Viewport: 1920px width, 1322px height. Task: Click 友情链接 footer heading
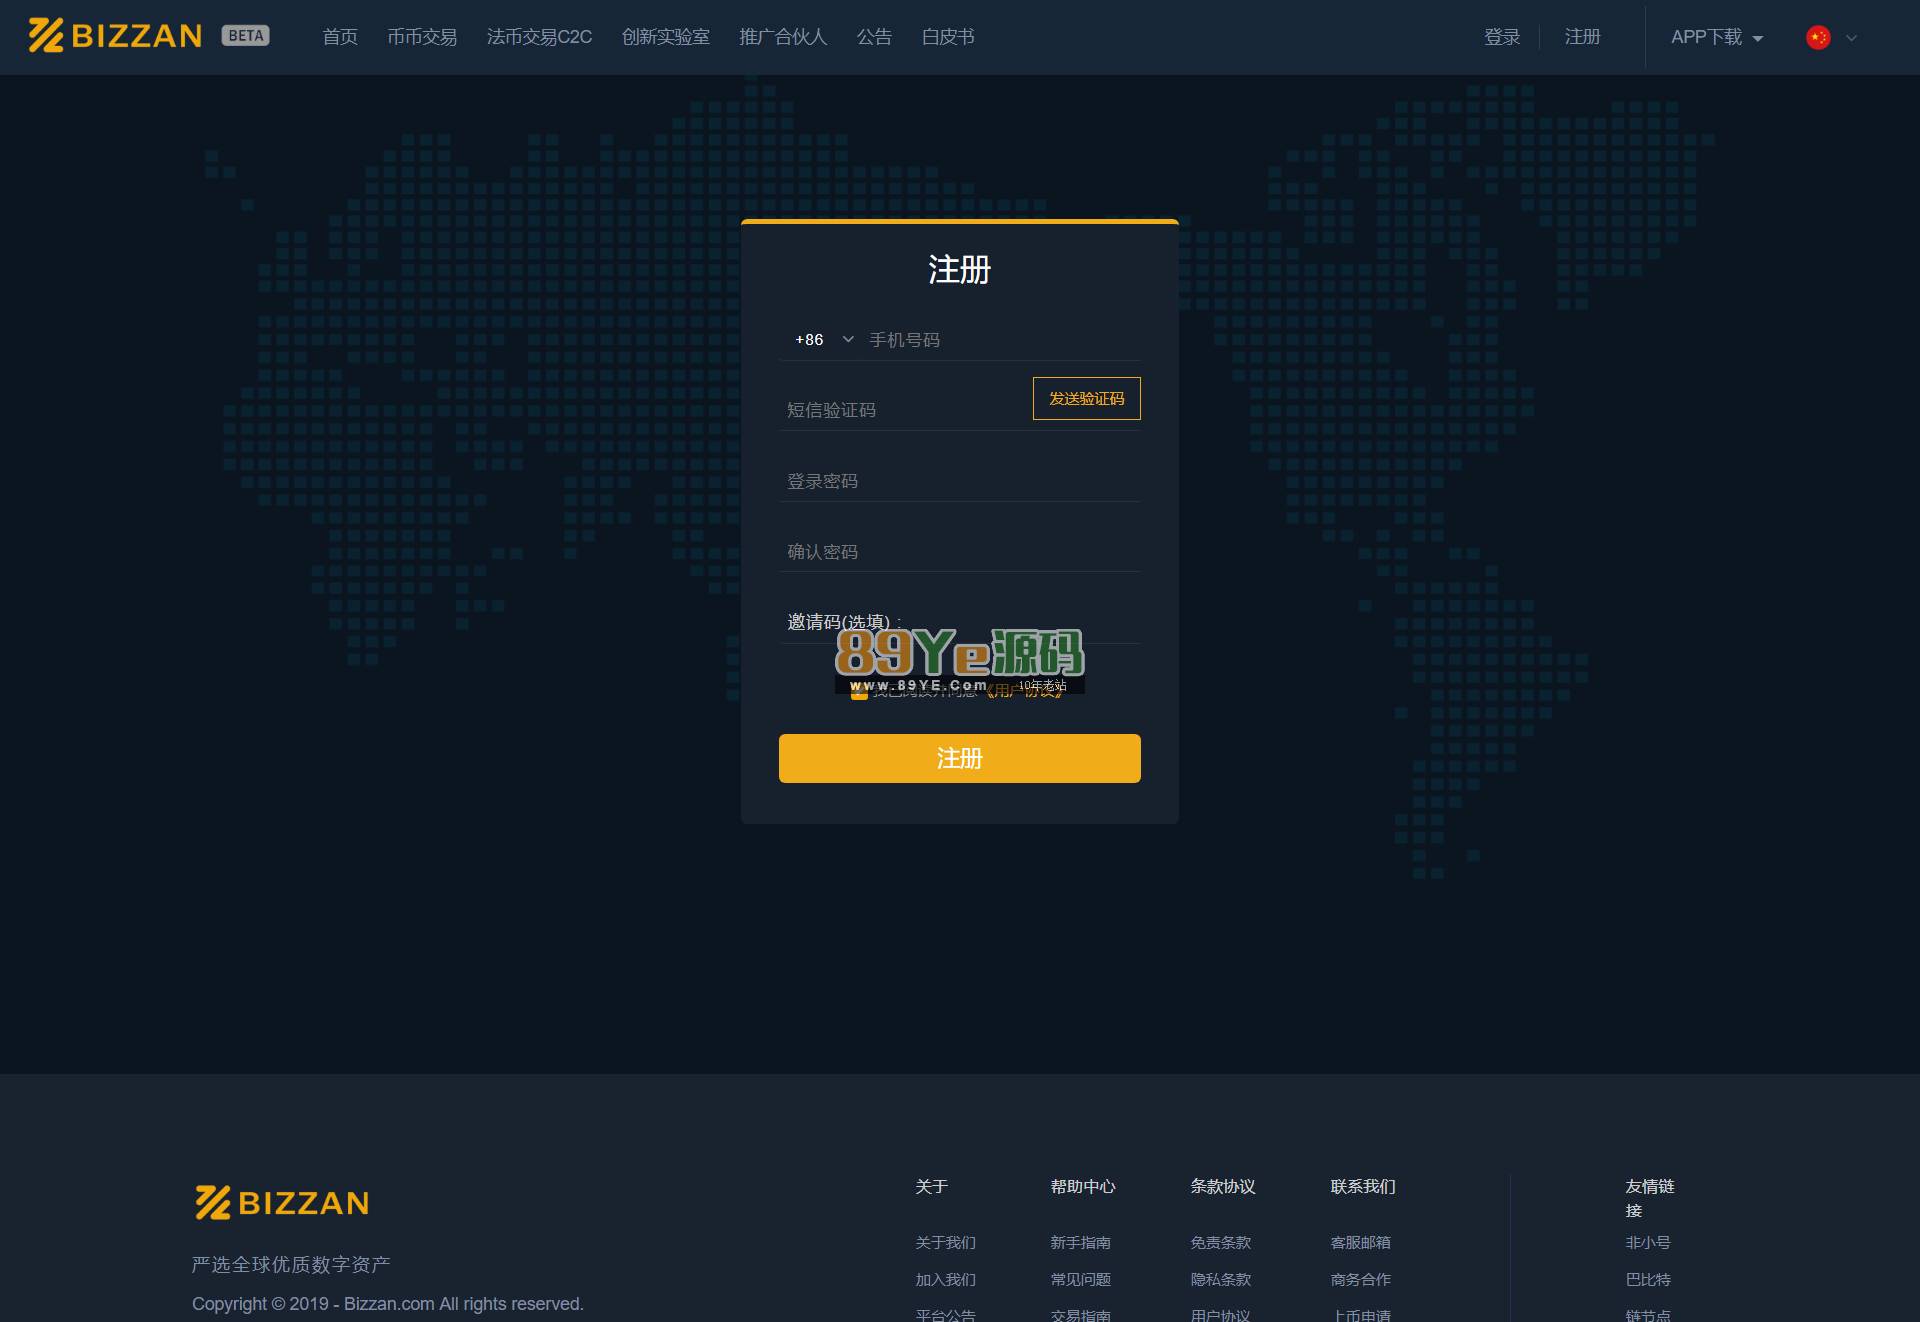pos(1650,1198)
